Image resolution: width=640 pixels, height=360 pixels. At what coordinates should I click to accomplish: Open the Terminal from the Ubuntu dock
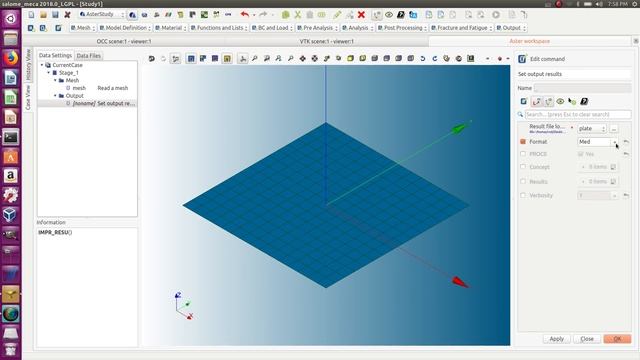click(x=11, y=137)
